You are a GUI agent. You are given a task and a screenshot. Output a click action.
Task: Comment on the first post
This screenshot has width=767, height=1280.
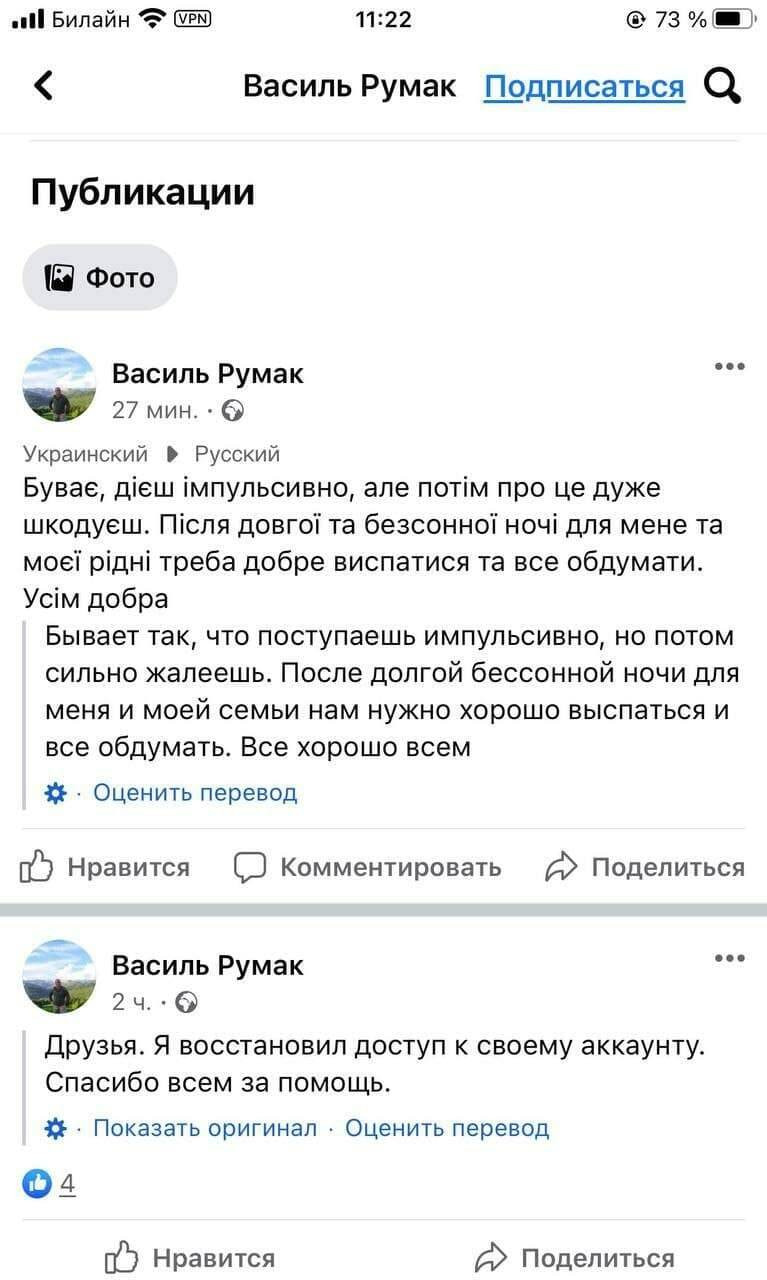tap(368, 867)
